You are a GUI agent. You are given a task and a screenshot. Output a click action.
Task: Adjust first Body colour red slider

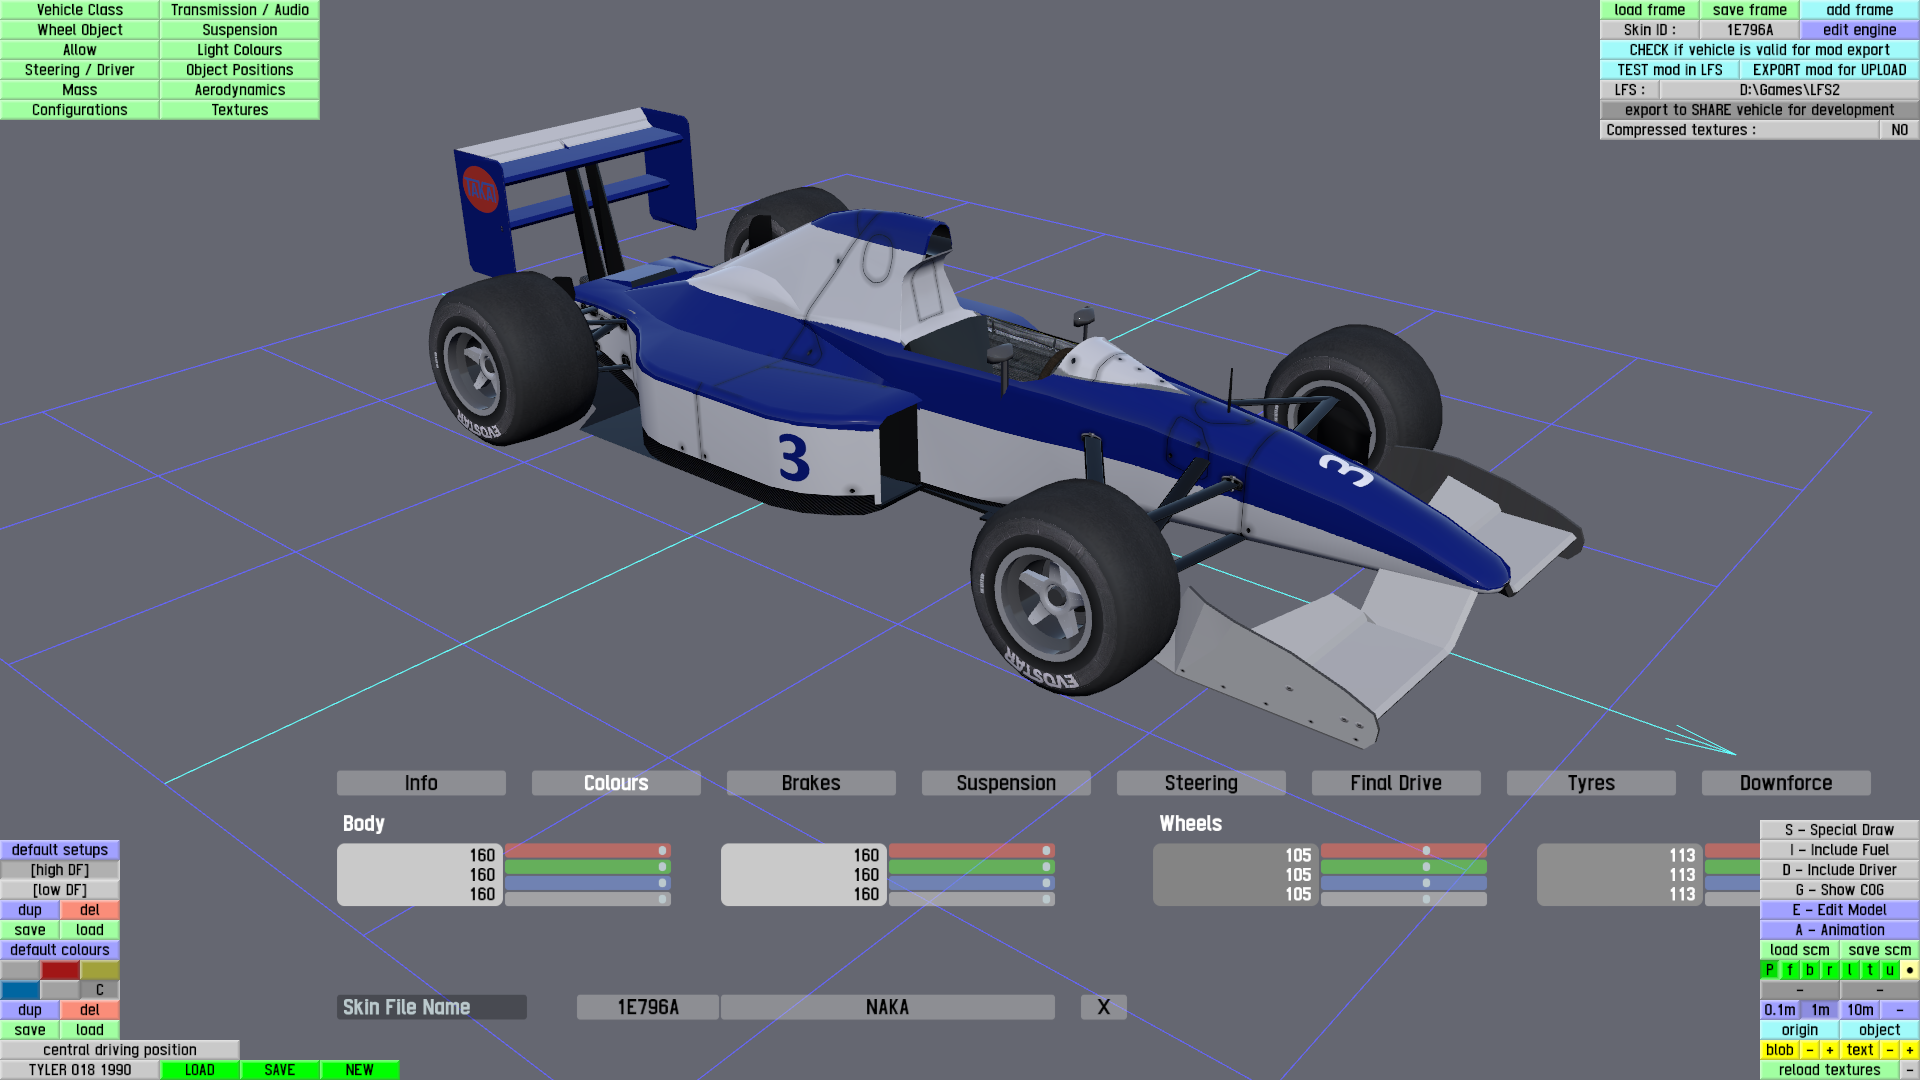pos(588,851)
